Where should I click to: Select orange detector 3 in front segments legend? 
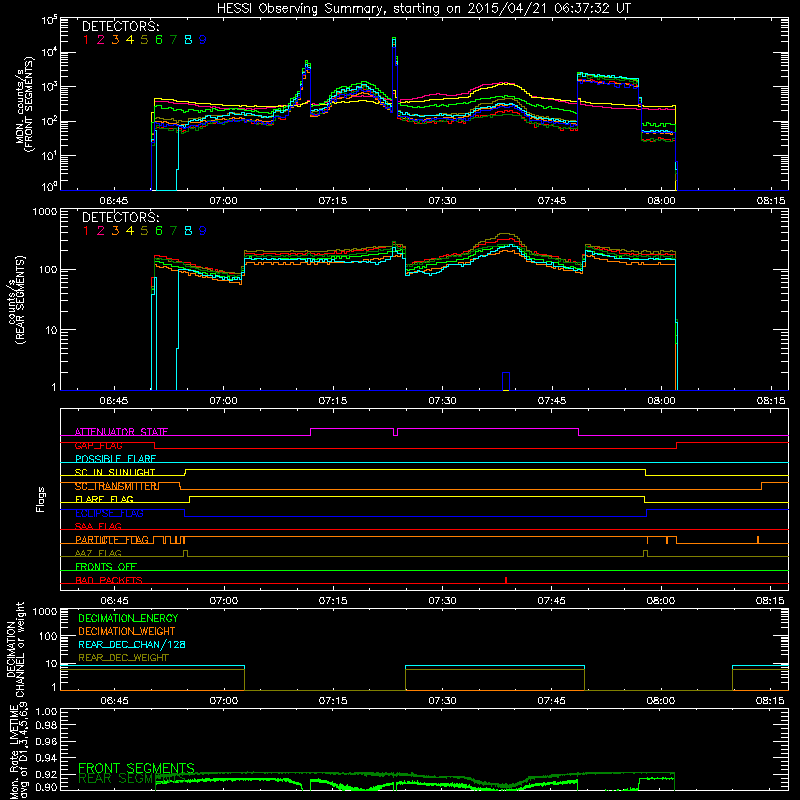115,40
